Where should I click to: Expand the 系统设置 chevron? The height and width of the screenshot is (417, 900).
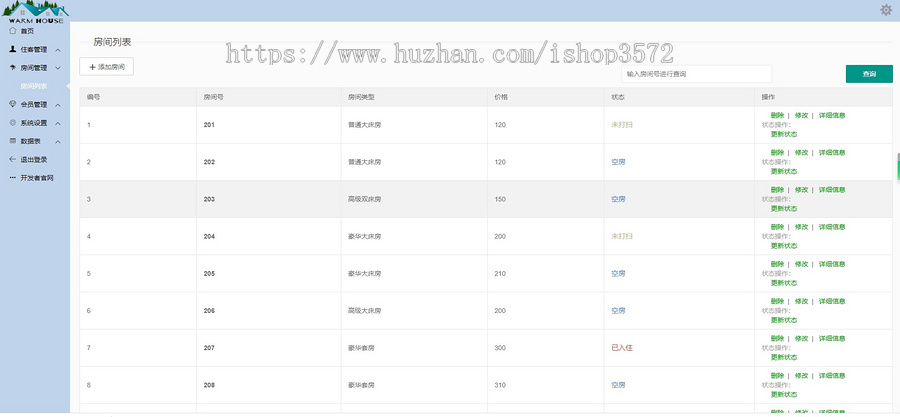pos(58,123)
